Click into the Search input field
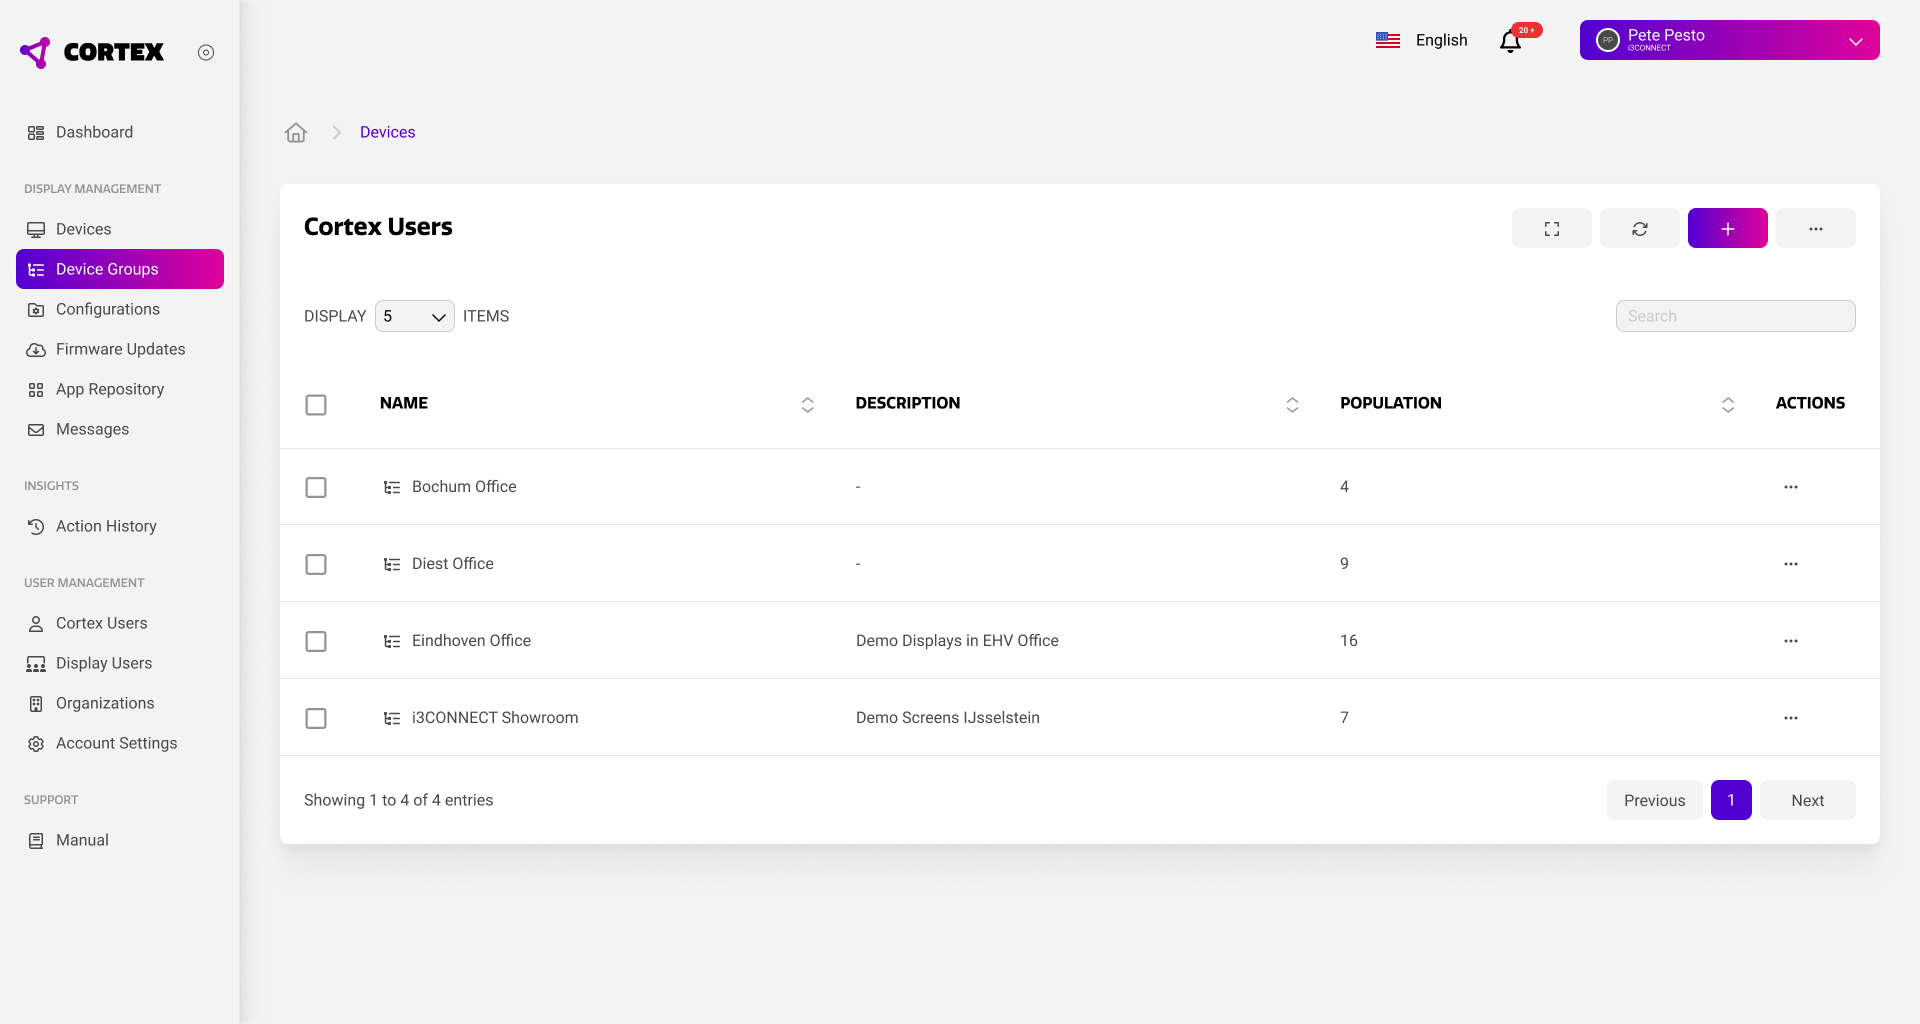 tap(1735, 316)
